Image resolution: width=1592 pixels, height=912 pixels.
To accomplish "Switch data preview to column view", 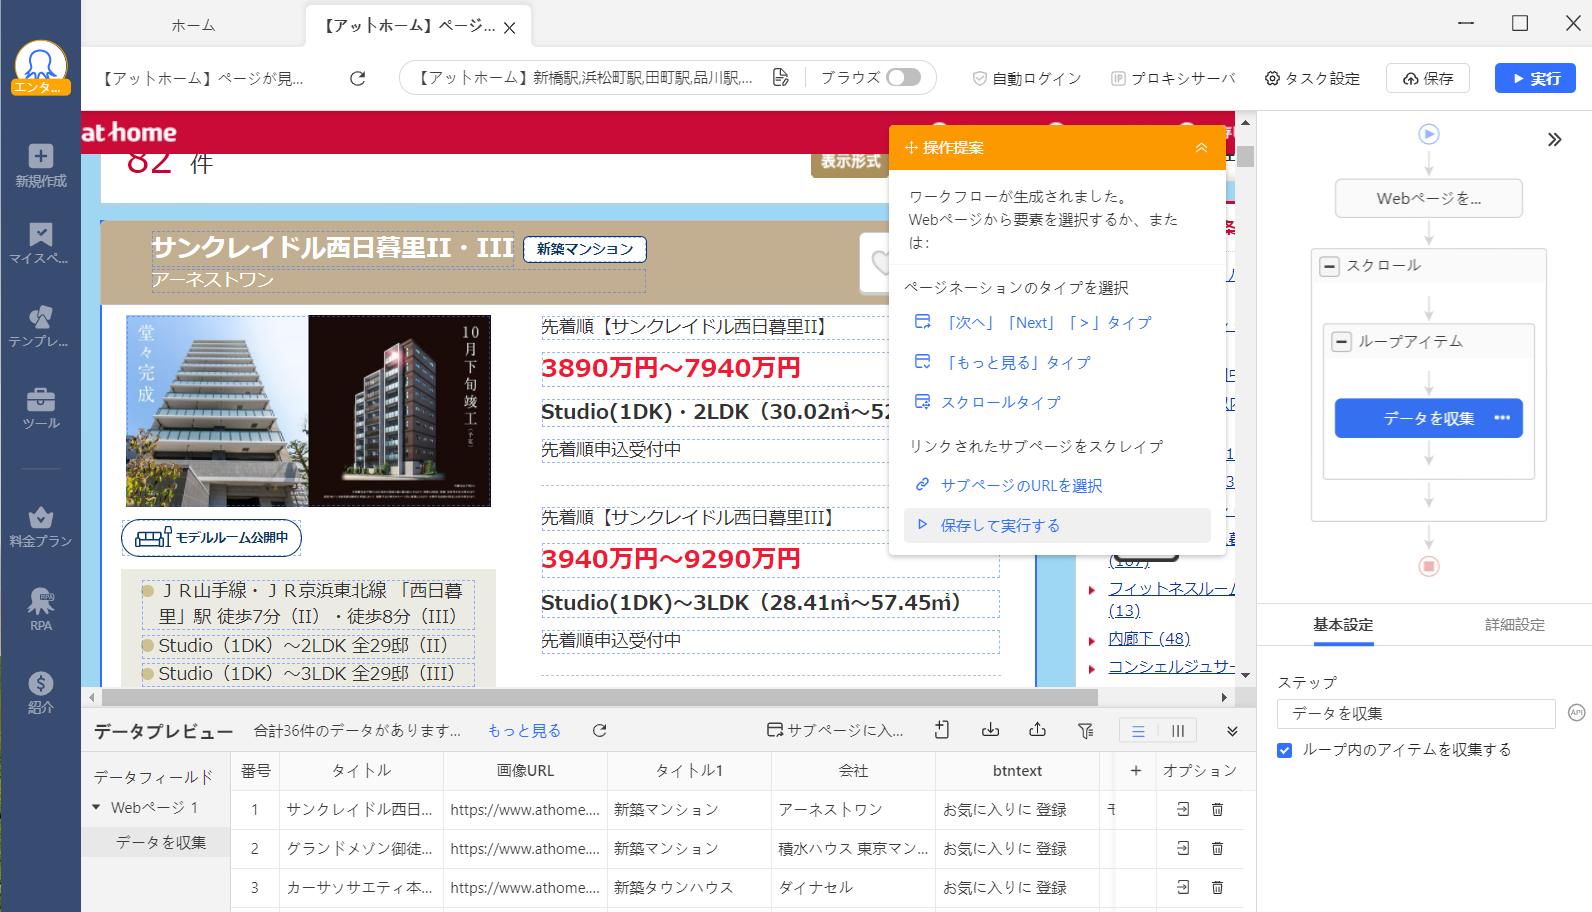I will pyautogui.click(x=1178, y=732).
